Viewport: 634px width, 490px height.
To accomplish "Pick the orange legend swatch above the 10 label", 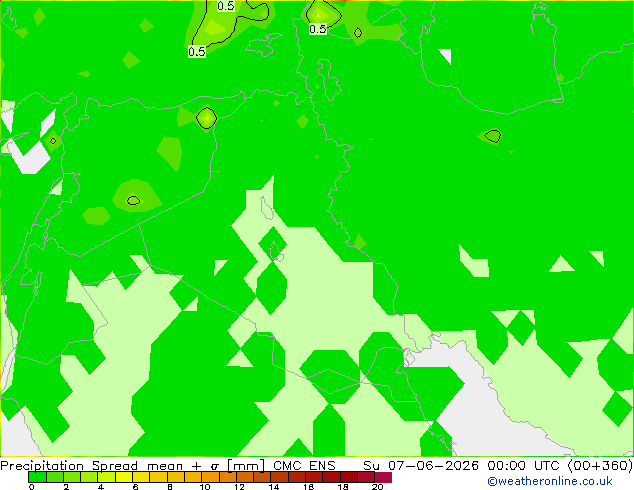I will (x=210, y=477).
